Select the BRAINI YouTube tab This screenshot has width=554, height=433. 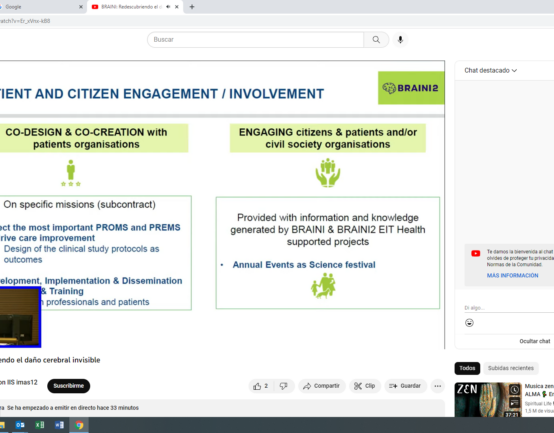(135, 7)
